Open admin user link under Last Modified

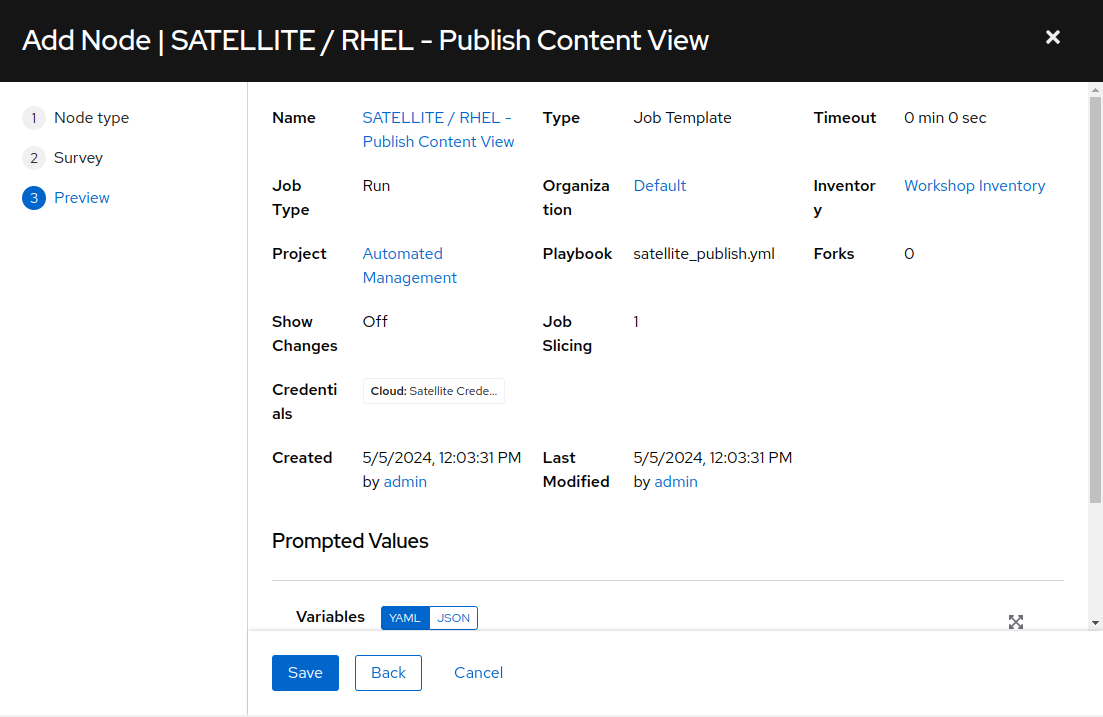click(x=676, y=482)
